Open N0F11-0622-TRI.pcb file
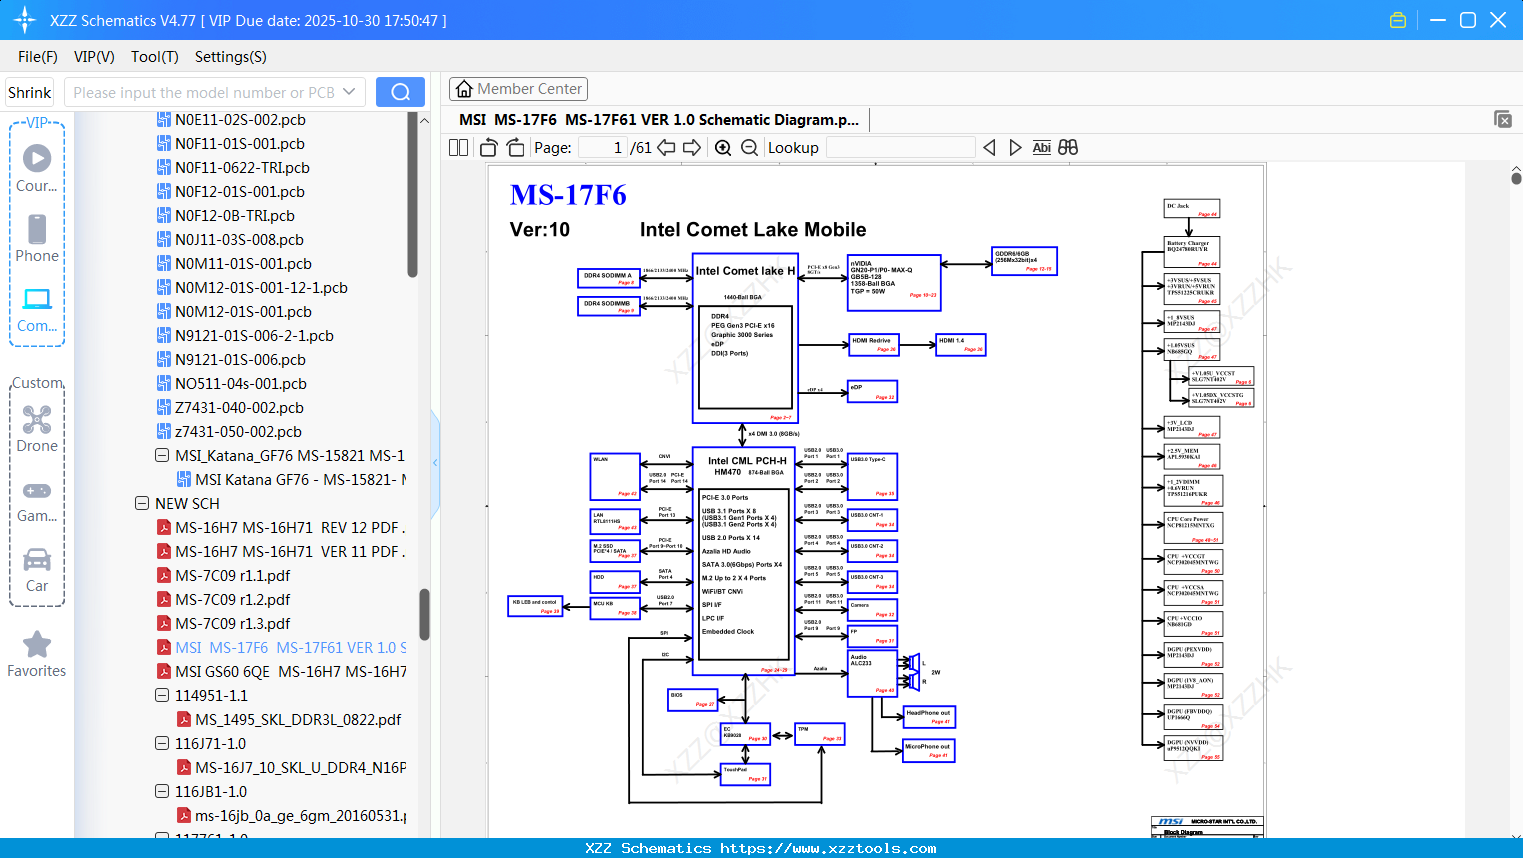 pos(242,168)
